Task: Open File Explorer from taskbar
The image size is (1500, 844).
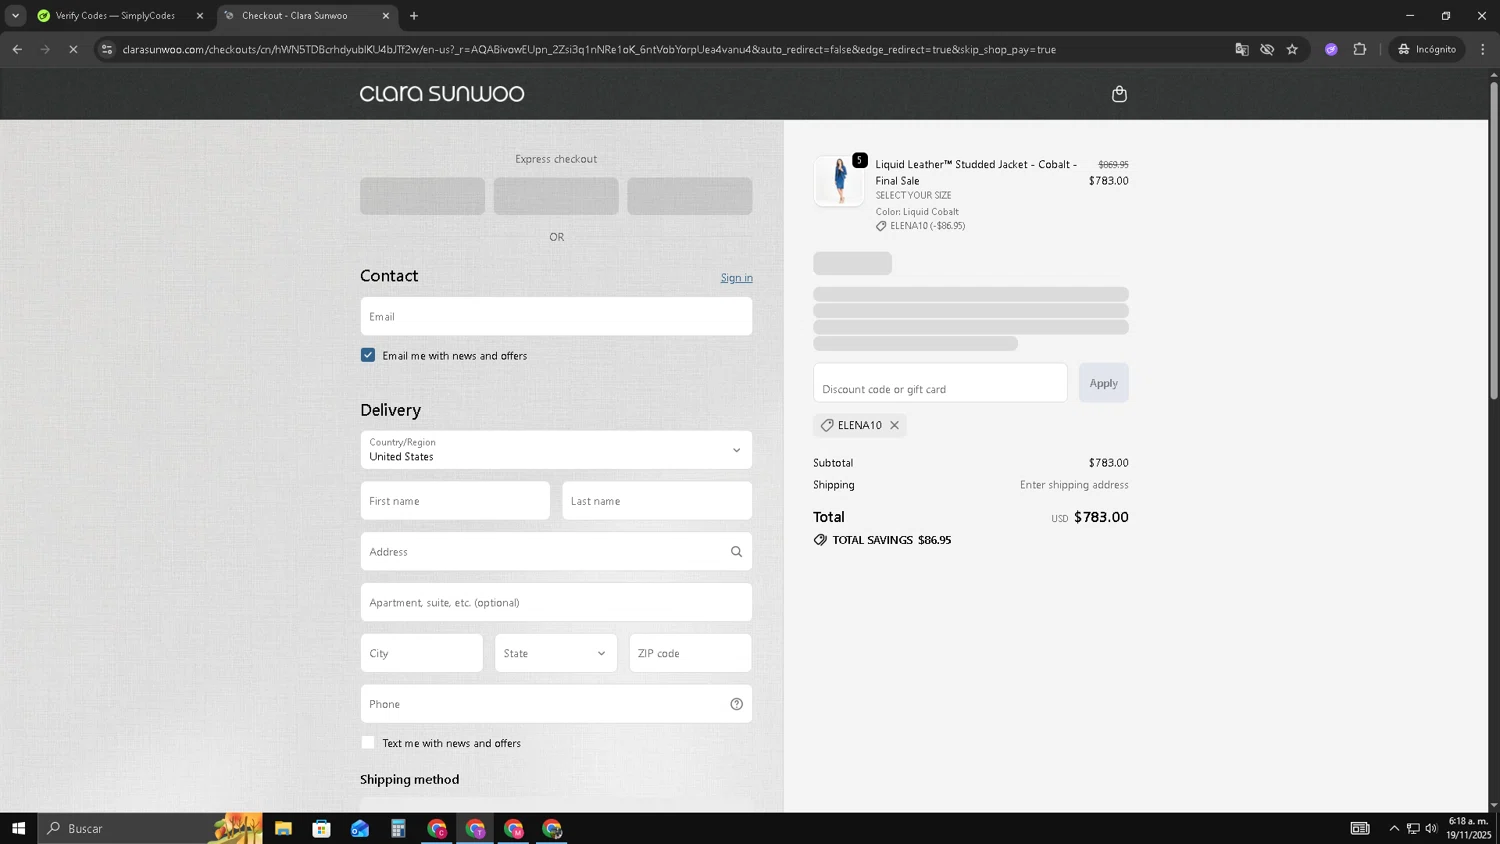Action: (283, 828)
